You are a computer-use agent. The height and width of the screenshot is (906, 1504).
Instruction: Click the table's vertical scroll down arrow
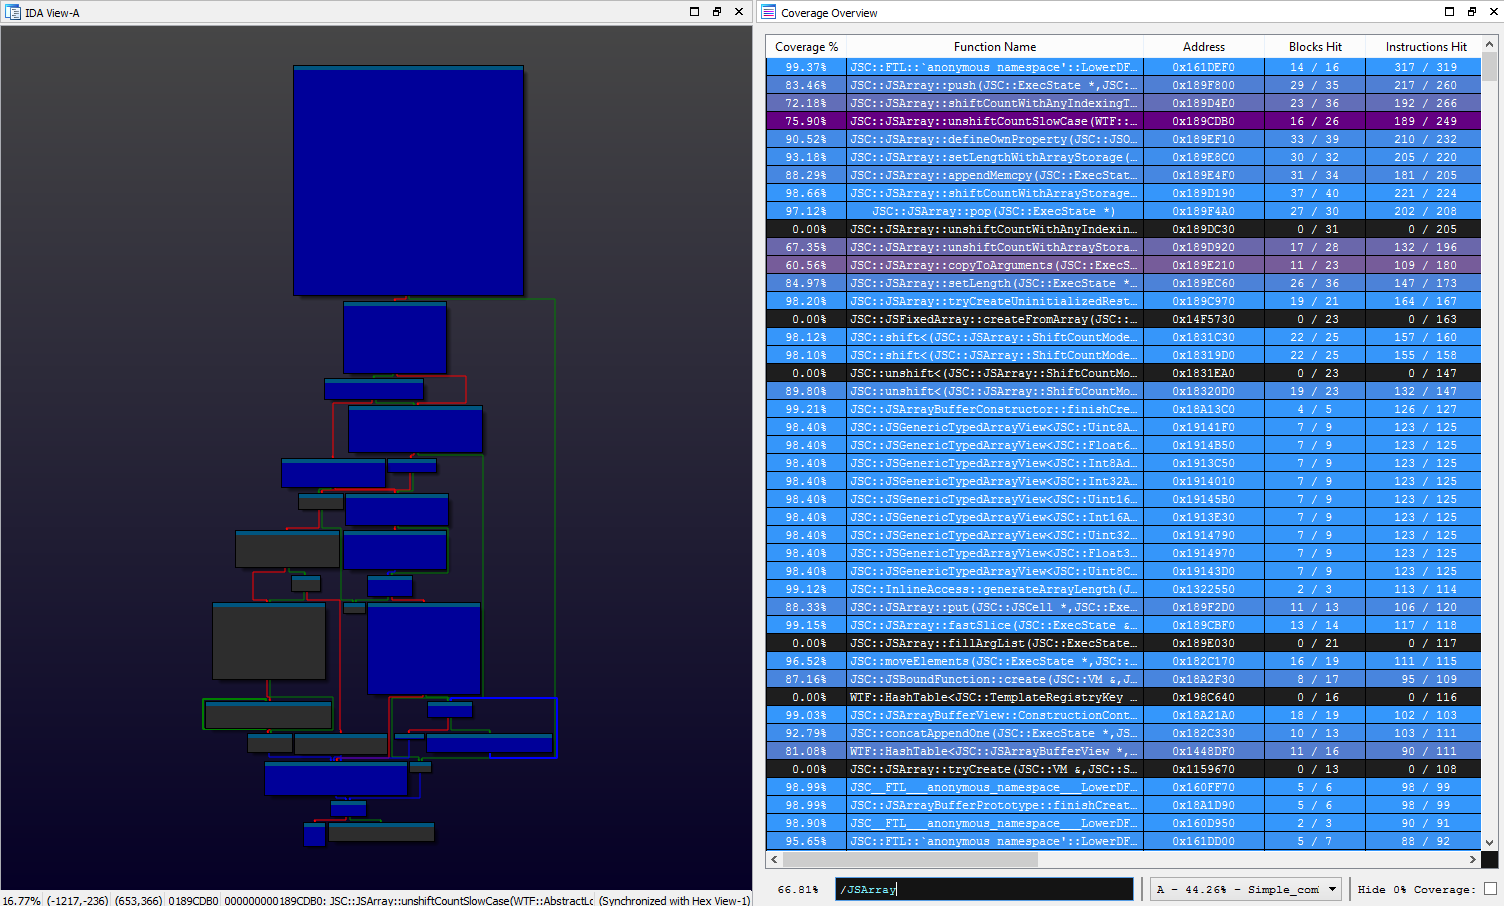[1490, 843]
